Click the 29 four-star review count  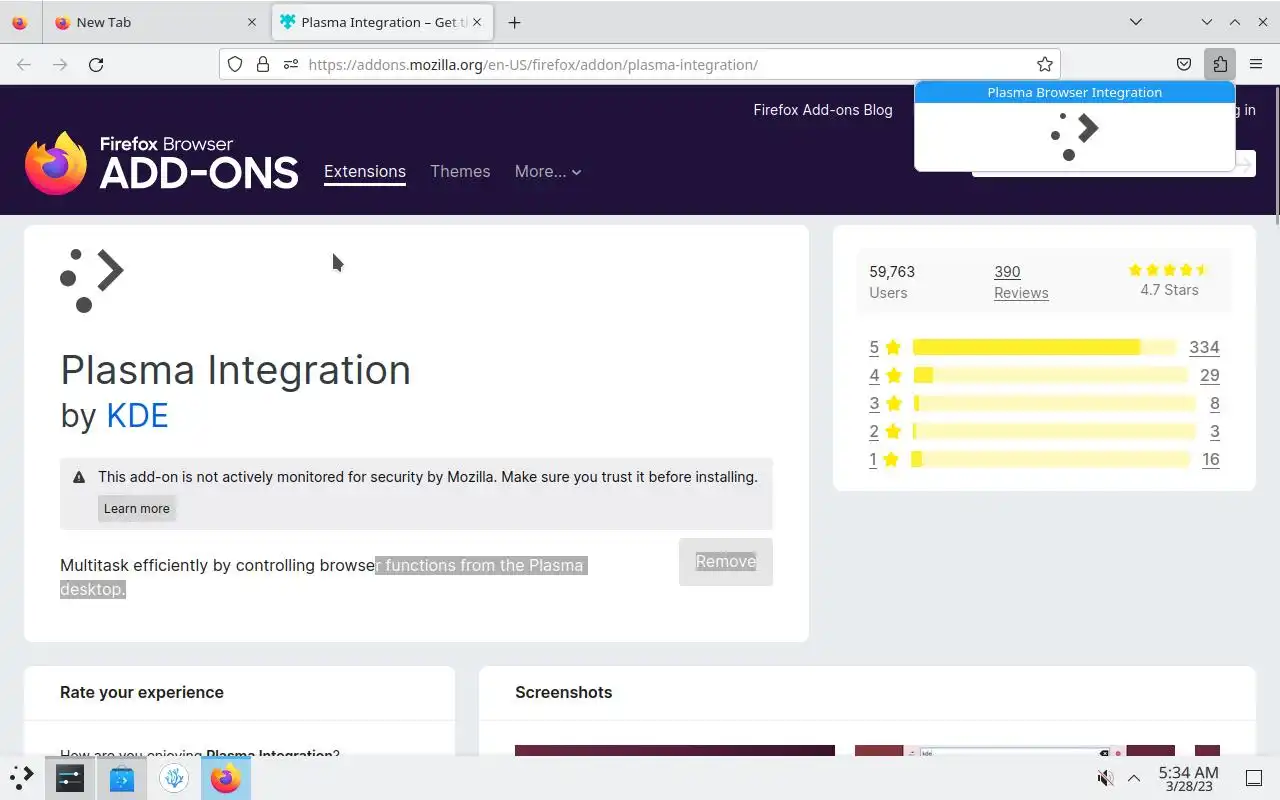(1210, 376)
